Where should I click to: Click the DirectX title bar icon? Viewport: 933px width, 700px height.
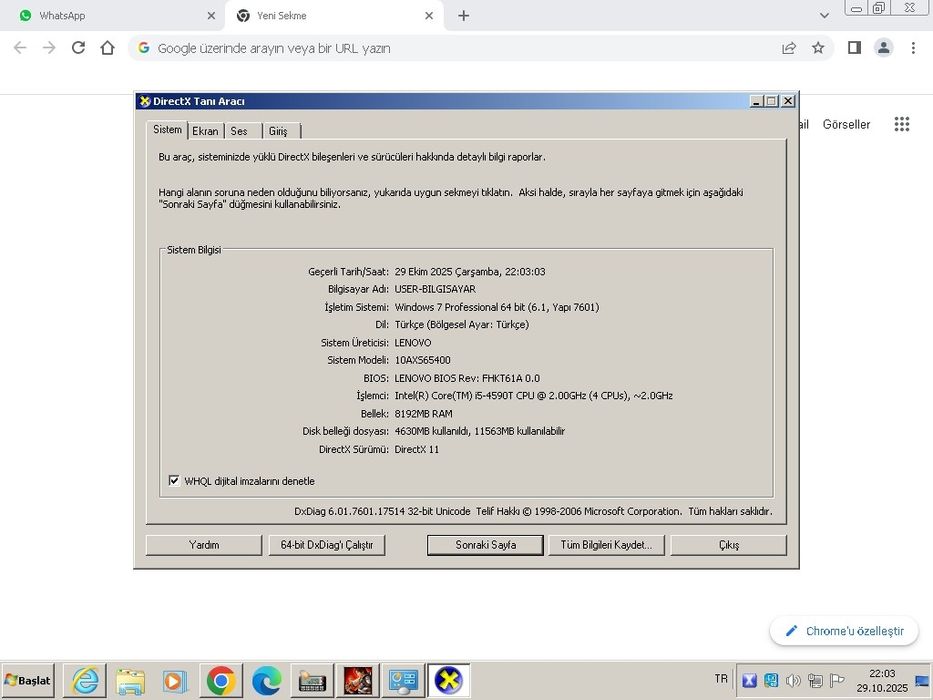point(145,101)
